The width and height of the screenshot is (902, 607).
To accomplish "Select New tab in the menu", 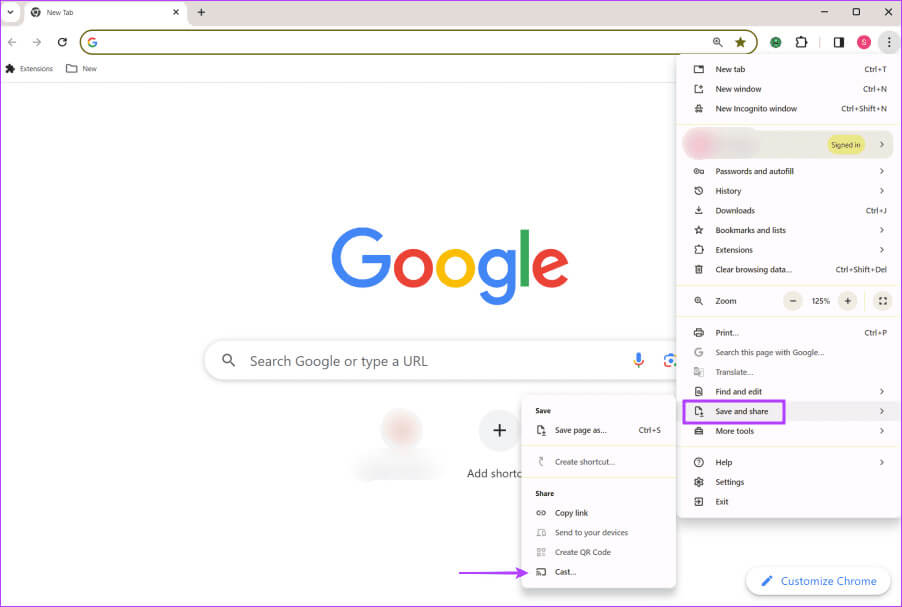I will (x=789, y=69).
